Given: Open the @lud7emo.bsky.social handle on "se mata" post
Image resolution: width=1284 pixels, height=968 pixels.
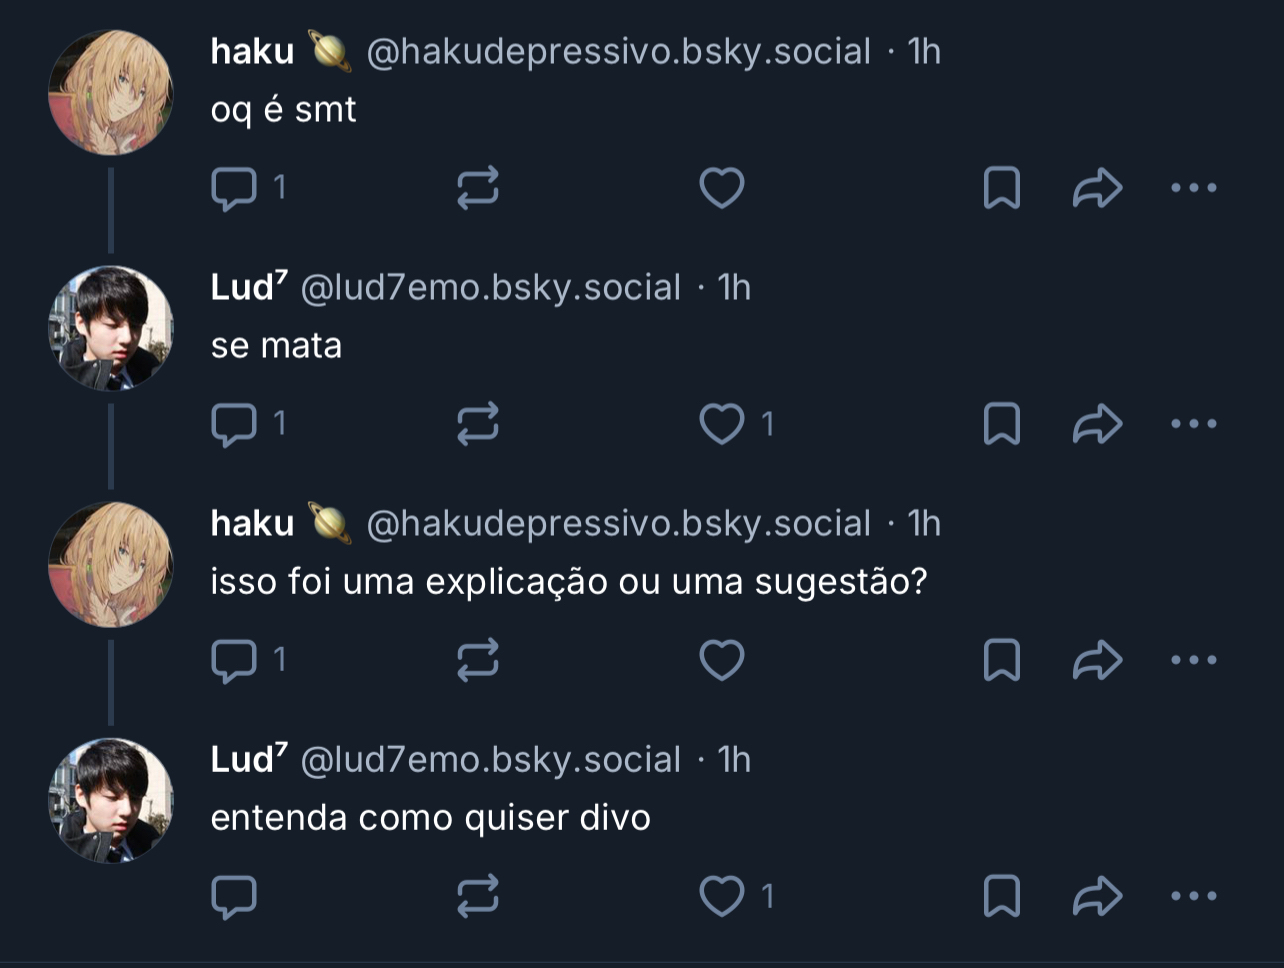Looking at the screenshot, I should click(x=490, y=288).
